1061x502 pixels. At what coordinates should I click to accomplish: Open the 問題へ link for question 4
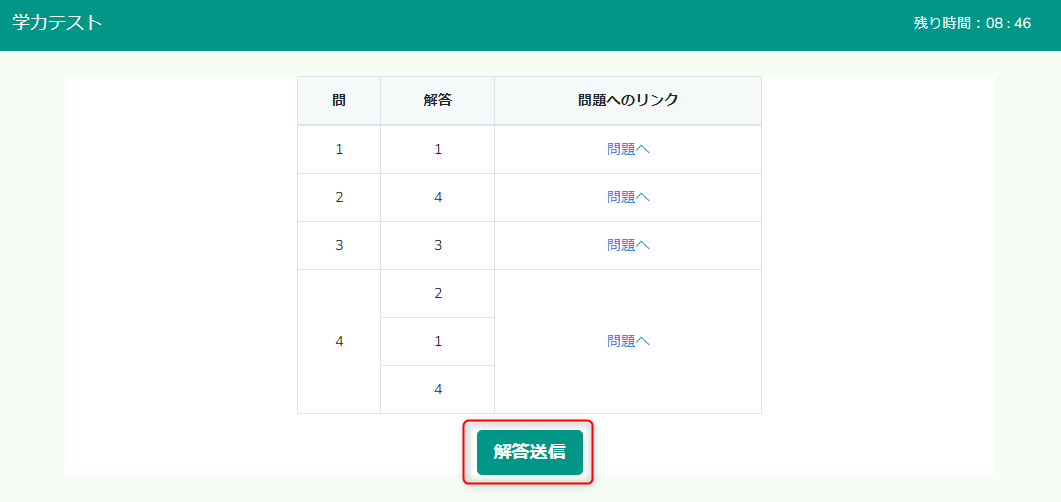pos(628,342)
